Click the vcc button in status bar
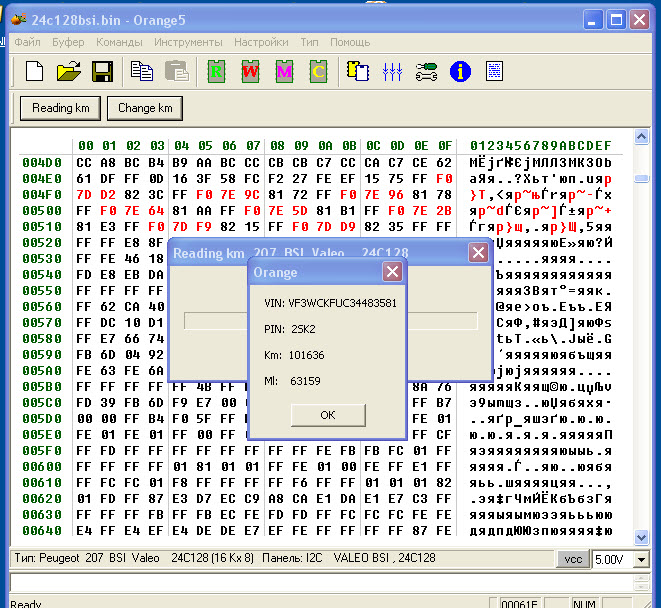This screenshot has height=608, width=661. (x=573, y=560)
